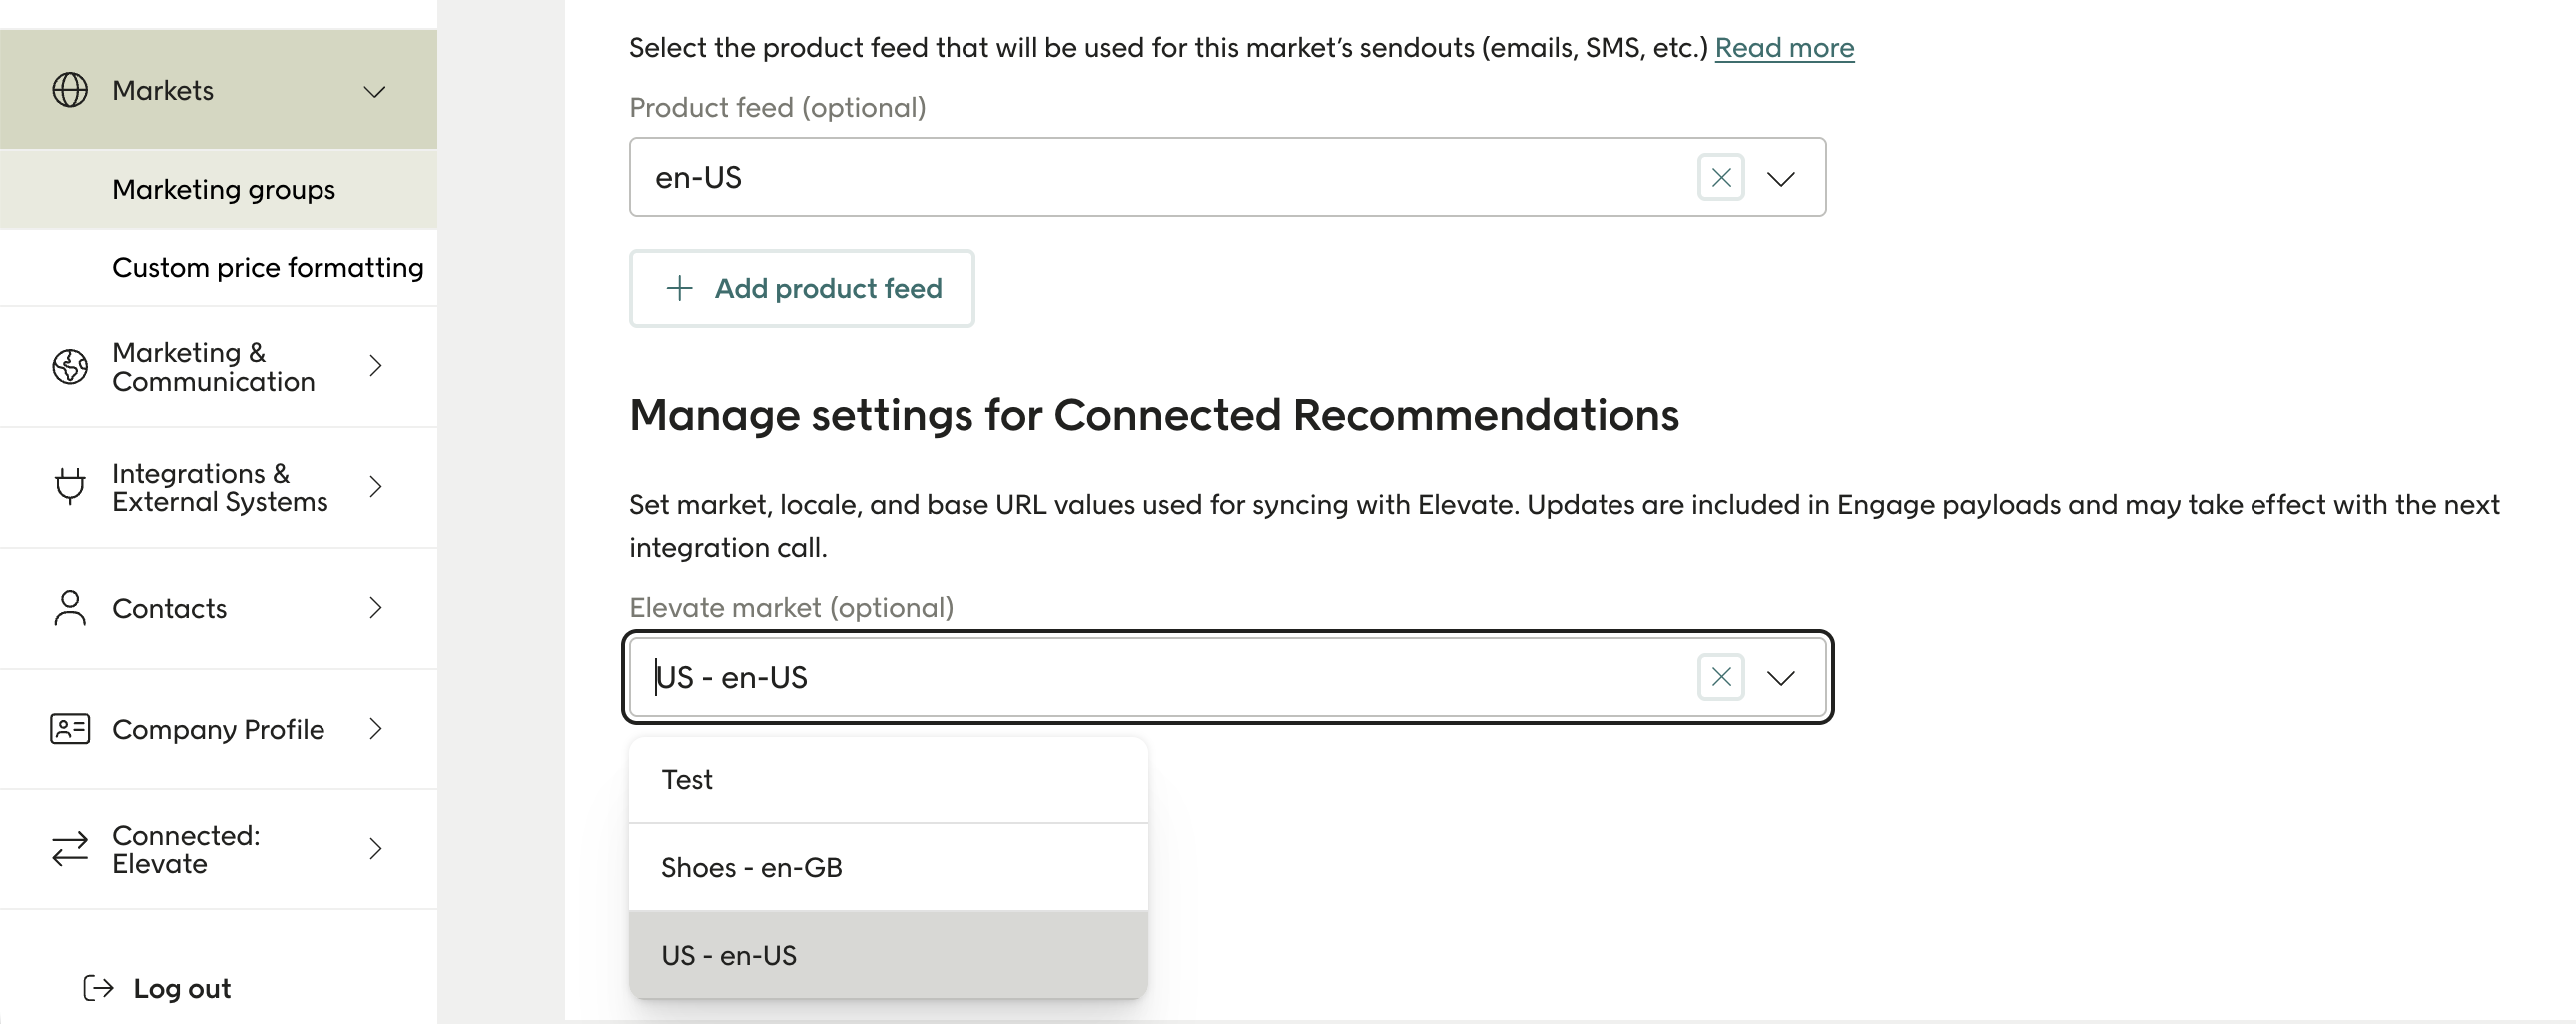Choose the Test market option

tap(687, 780)
